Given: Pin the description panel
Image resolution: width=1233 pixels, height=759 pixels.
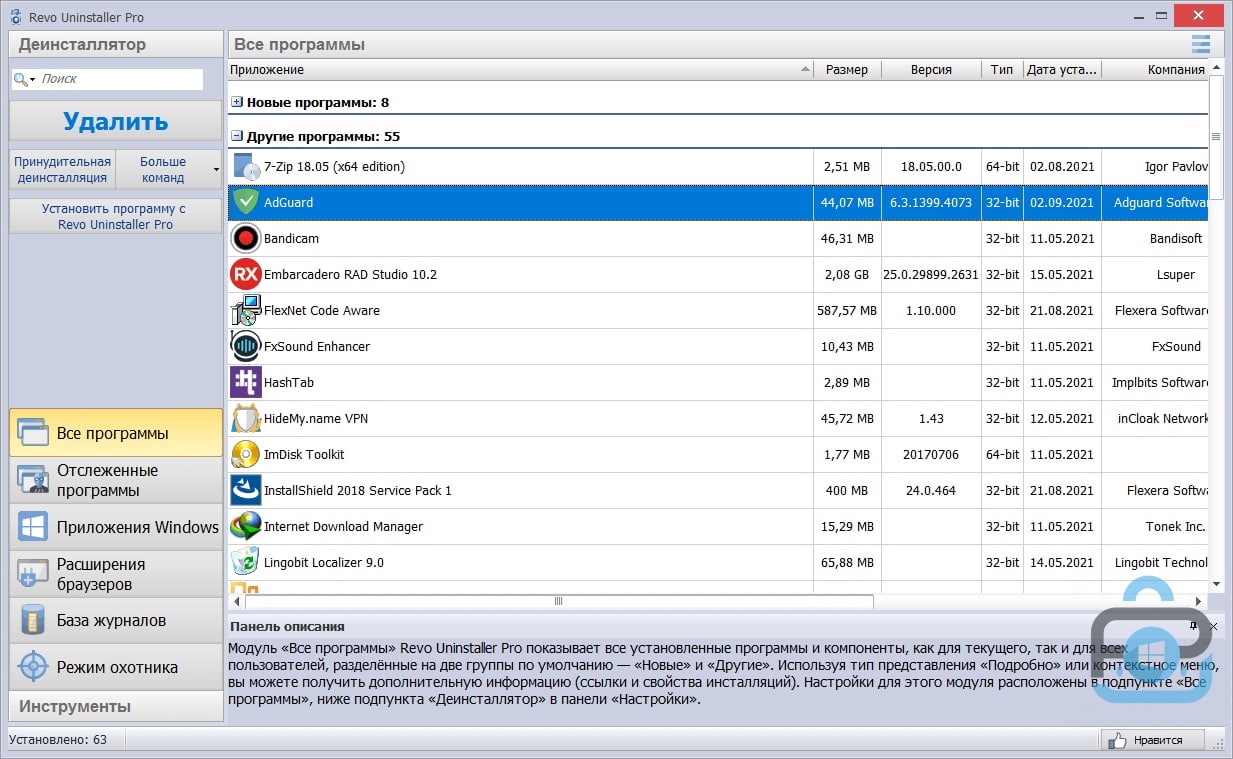Looking at the screenshot, I should [1194, 626].
